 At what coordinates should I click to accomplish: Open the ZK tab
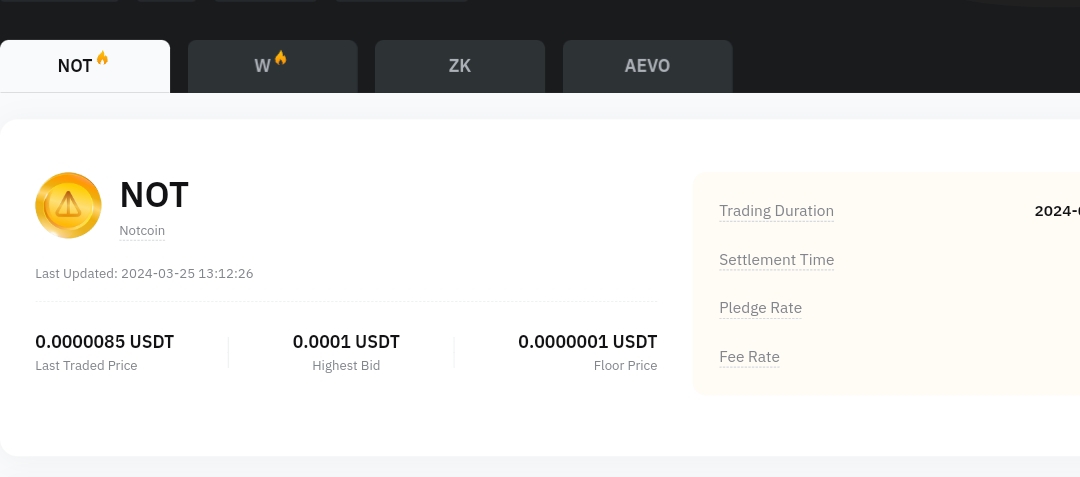[x=460, y=66]
